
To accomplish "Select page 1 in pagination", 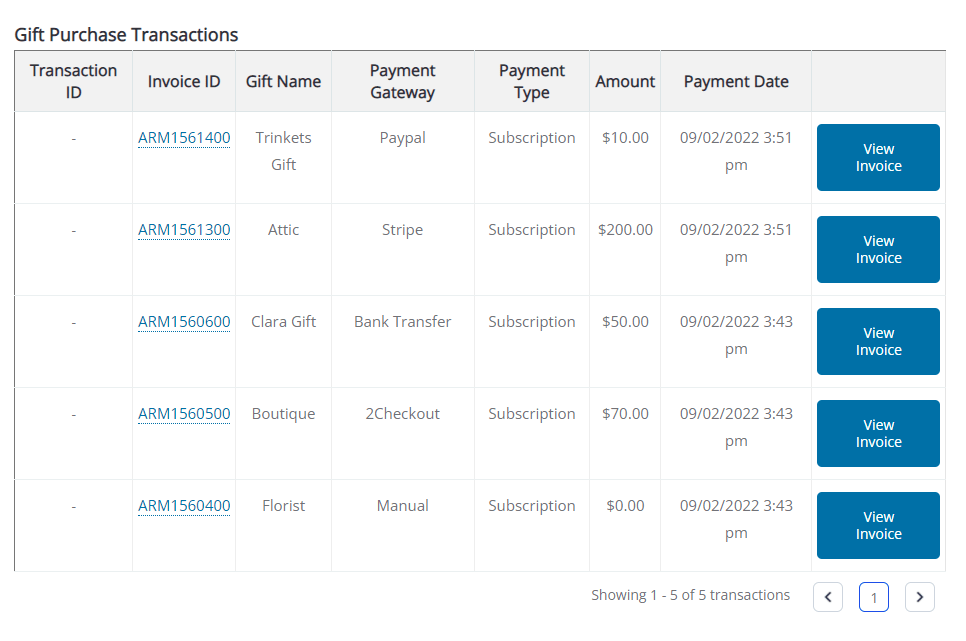I will point(874,597).
